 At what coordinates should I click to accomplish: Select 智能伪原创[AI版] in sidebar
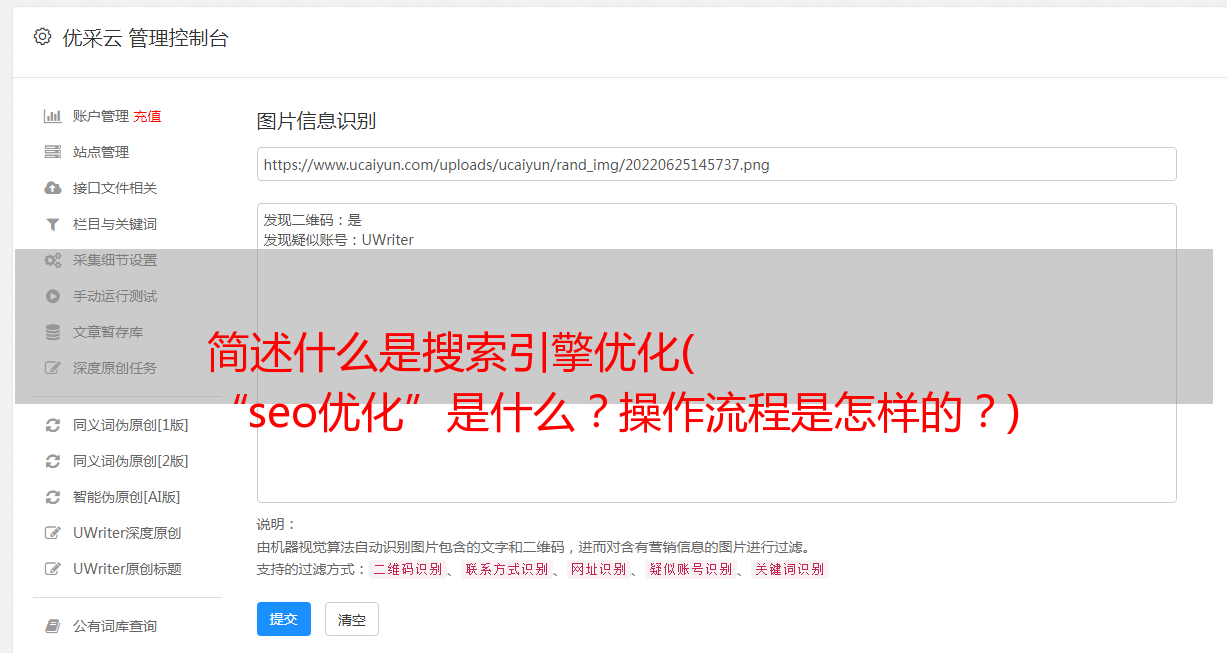click(x=127, y=497)
